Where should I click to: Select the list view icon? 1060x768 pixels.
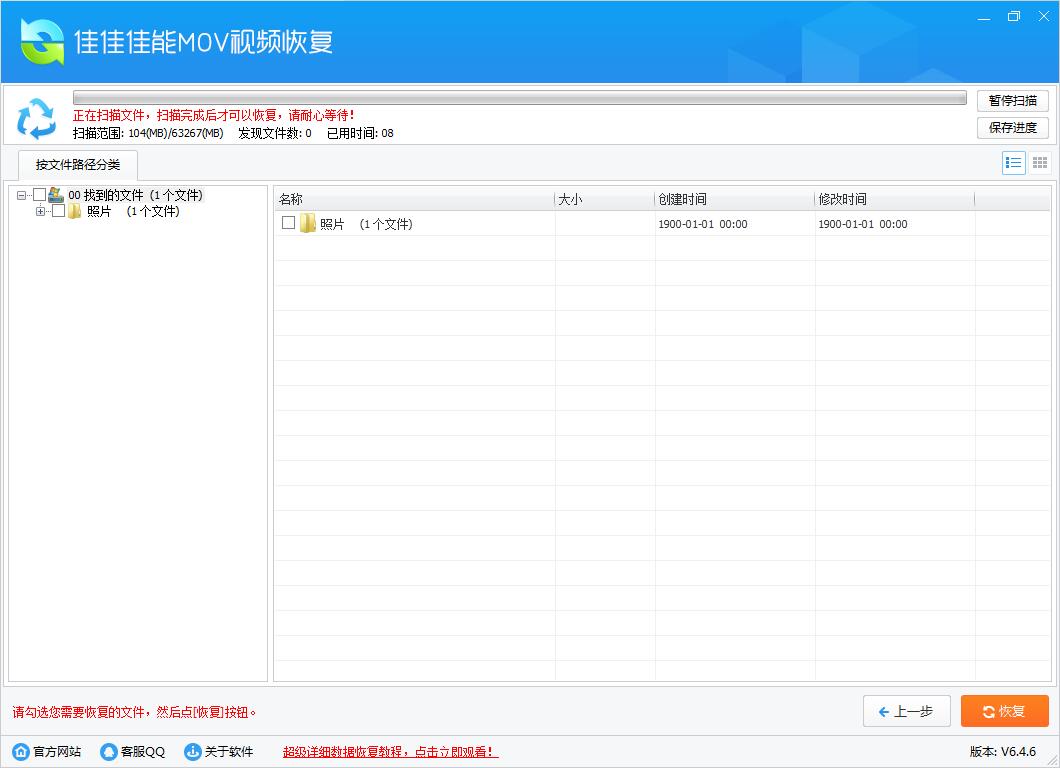tap(1013, 162)
